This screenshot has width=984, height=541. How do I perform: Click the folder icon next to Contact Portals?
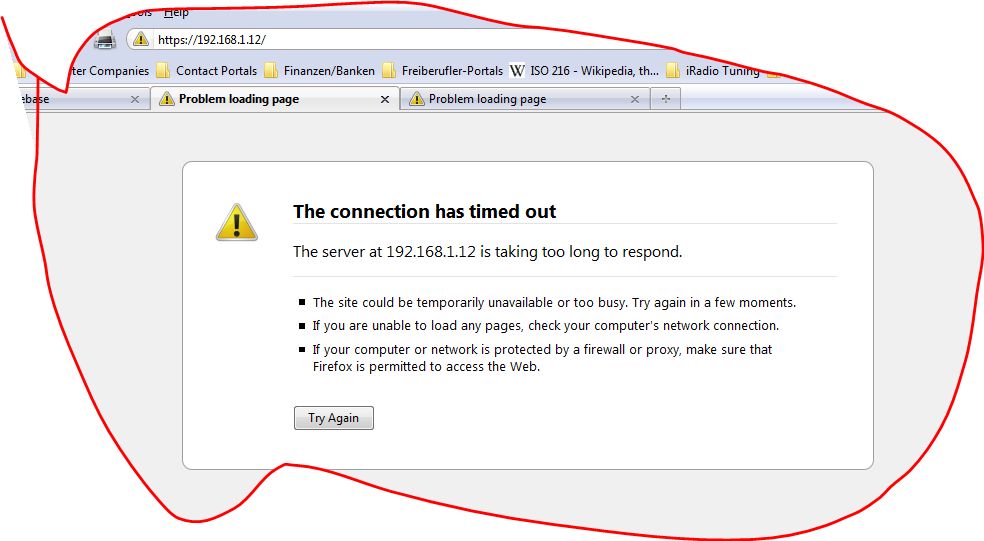[x=163, y=71]
